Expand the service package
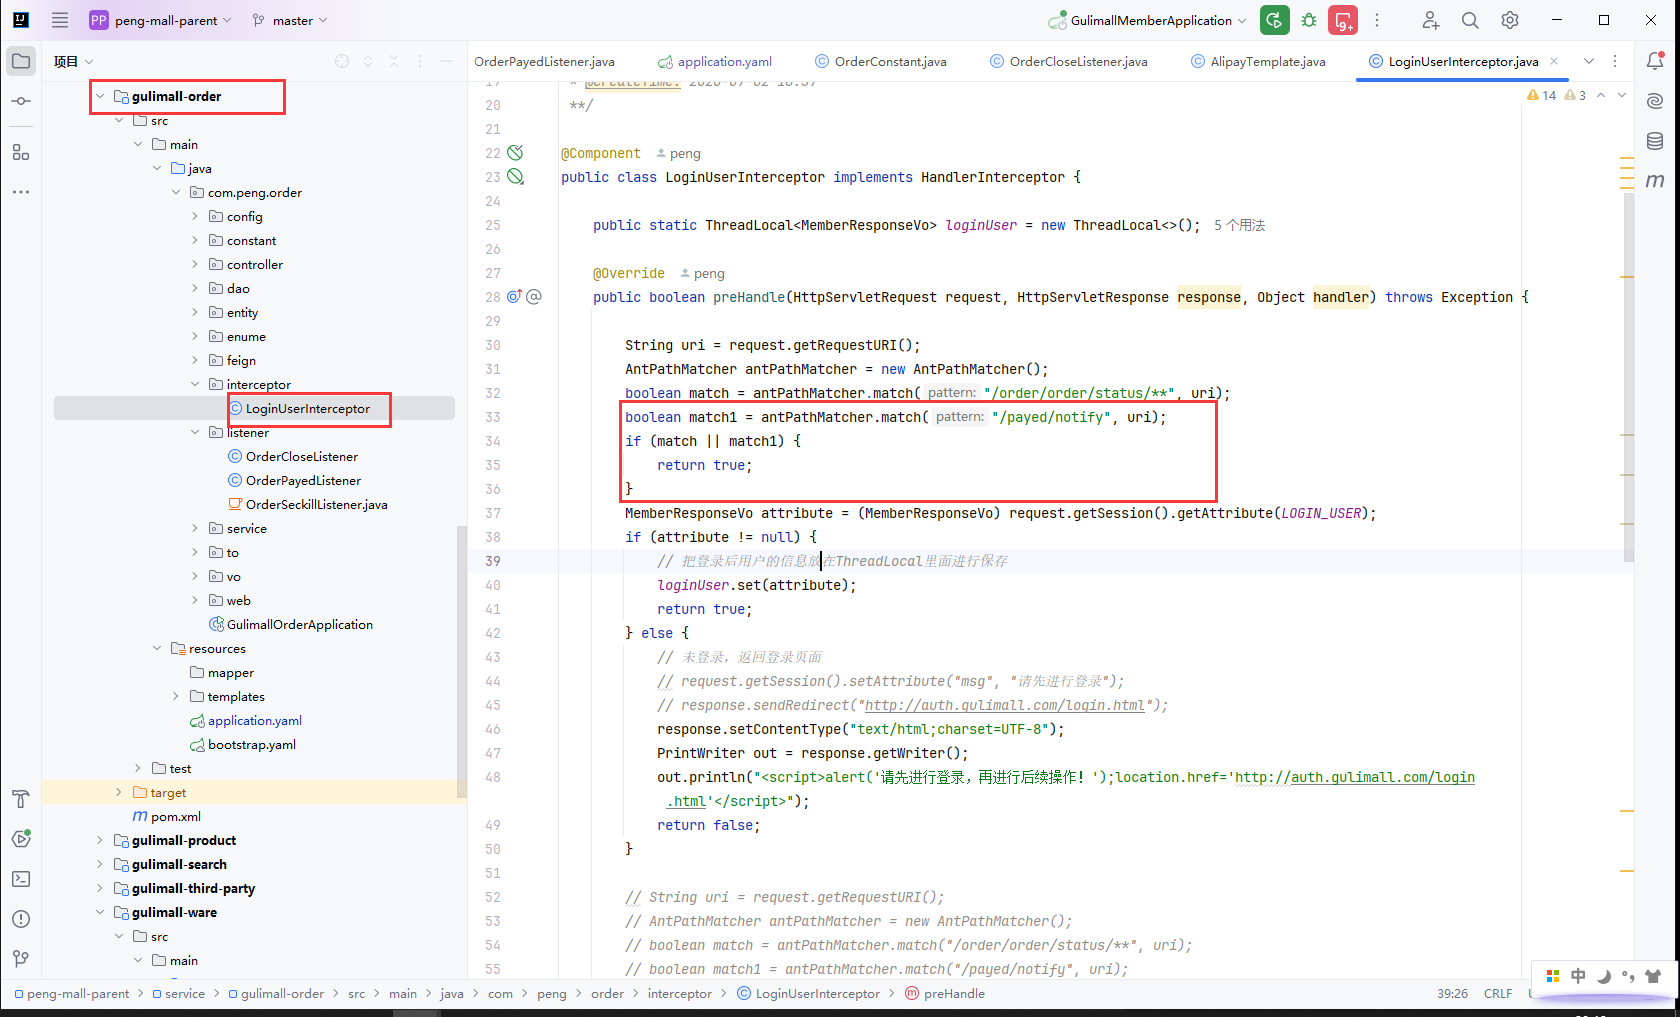The height and width of the screenshot is (1017, 1680). coord(195,529)
